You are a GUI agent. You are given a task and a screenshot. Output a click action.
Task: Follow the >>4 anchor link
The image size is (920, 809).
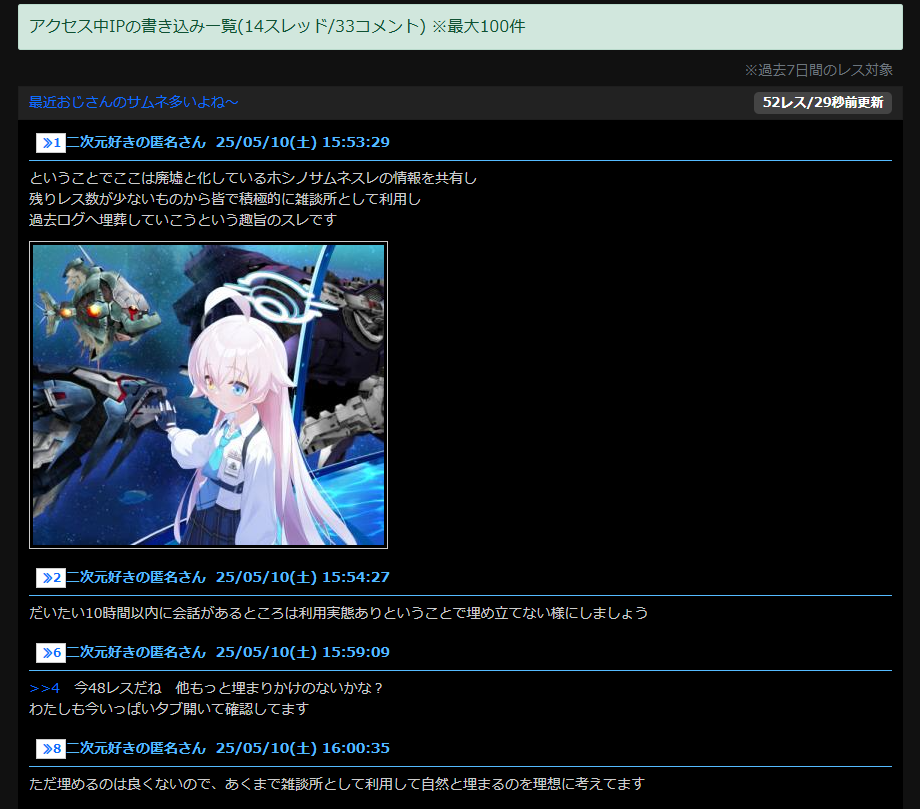tap(45, 688)
